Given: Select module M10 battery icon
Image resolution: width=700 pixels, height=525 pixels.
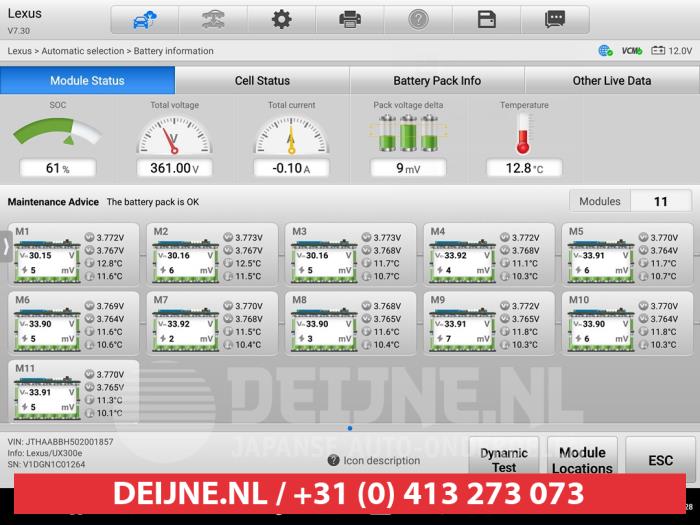Looking at the screenshot, I should point(600,329).
